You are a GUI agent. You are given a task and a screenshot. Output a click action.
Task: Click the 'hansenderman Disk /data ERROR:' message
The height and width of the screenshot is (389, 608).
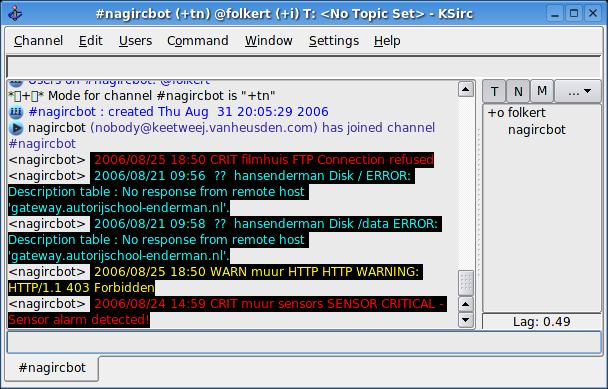336,224
